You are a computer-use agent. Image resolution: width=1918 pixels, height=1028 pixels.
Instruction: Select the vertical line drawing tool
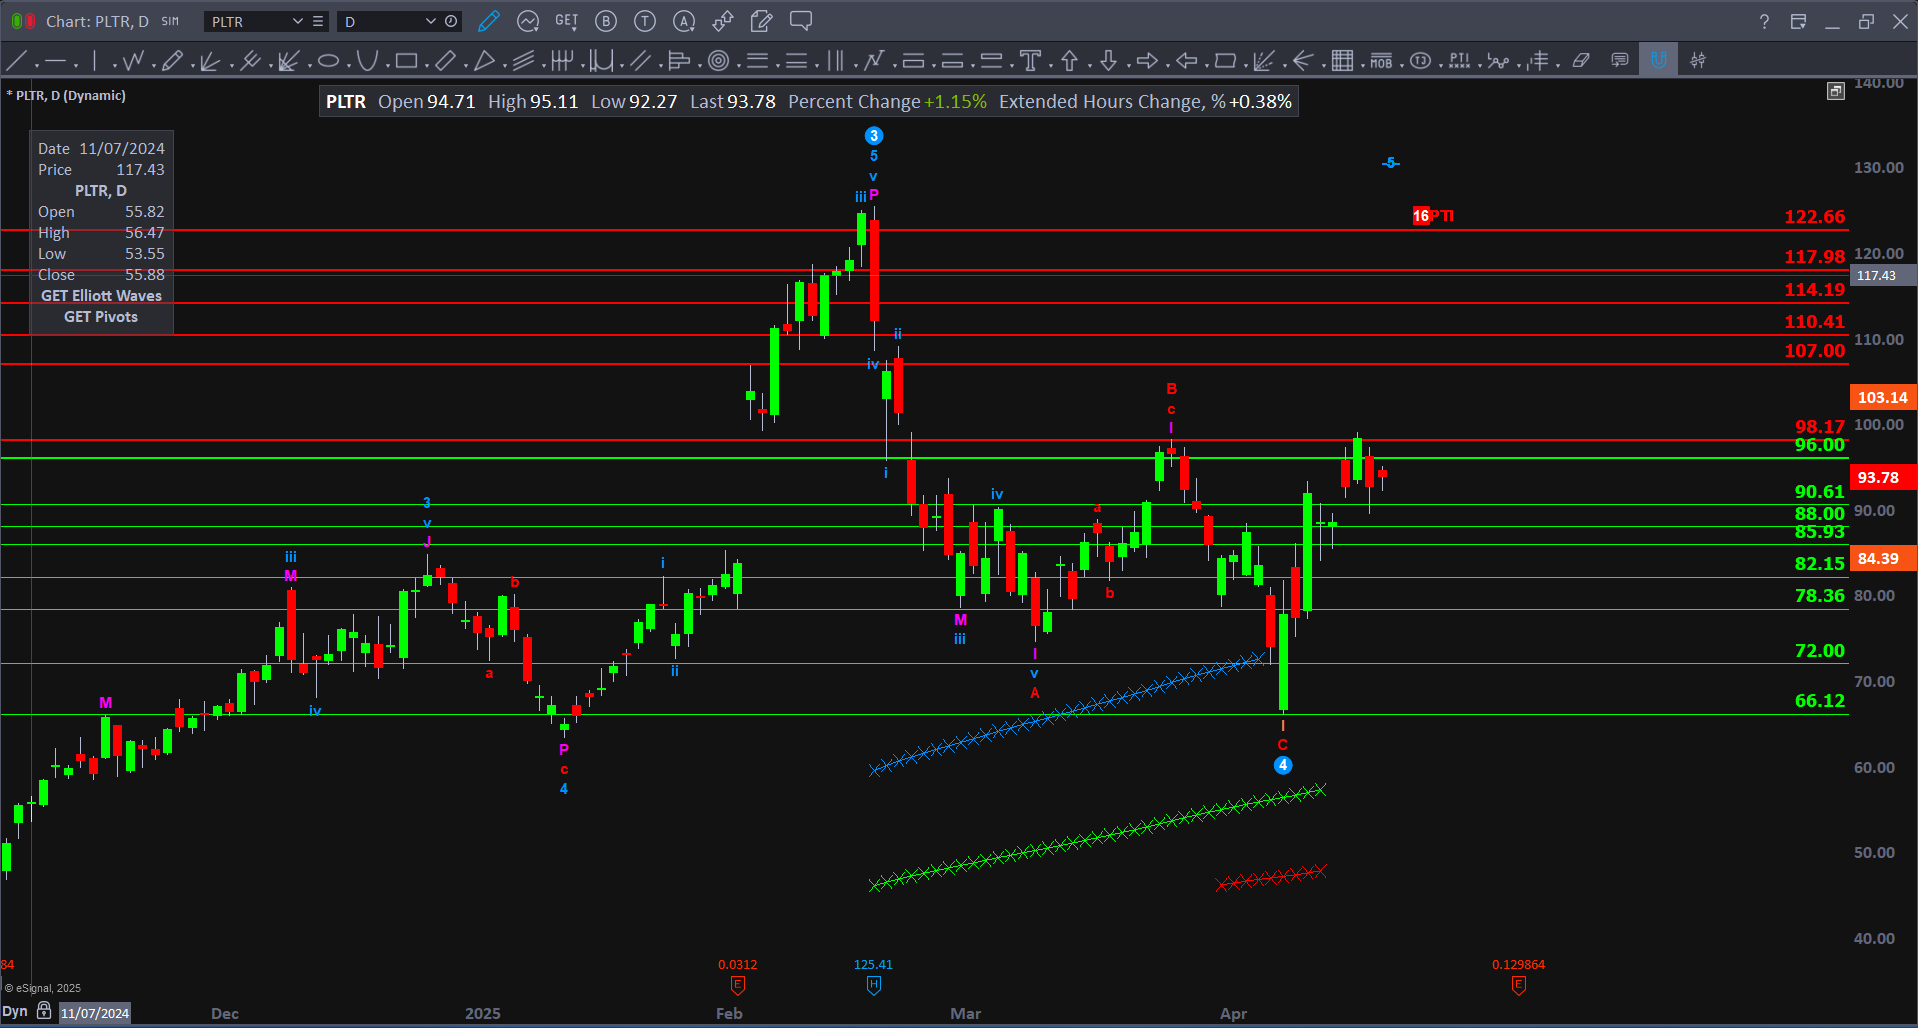(x=94, y=61)
